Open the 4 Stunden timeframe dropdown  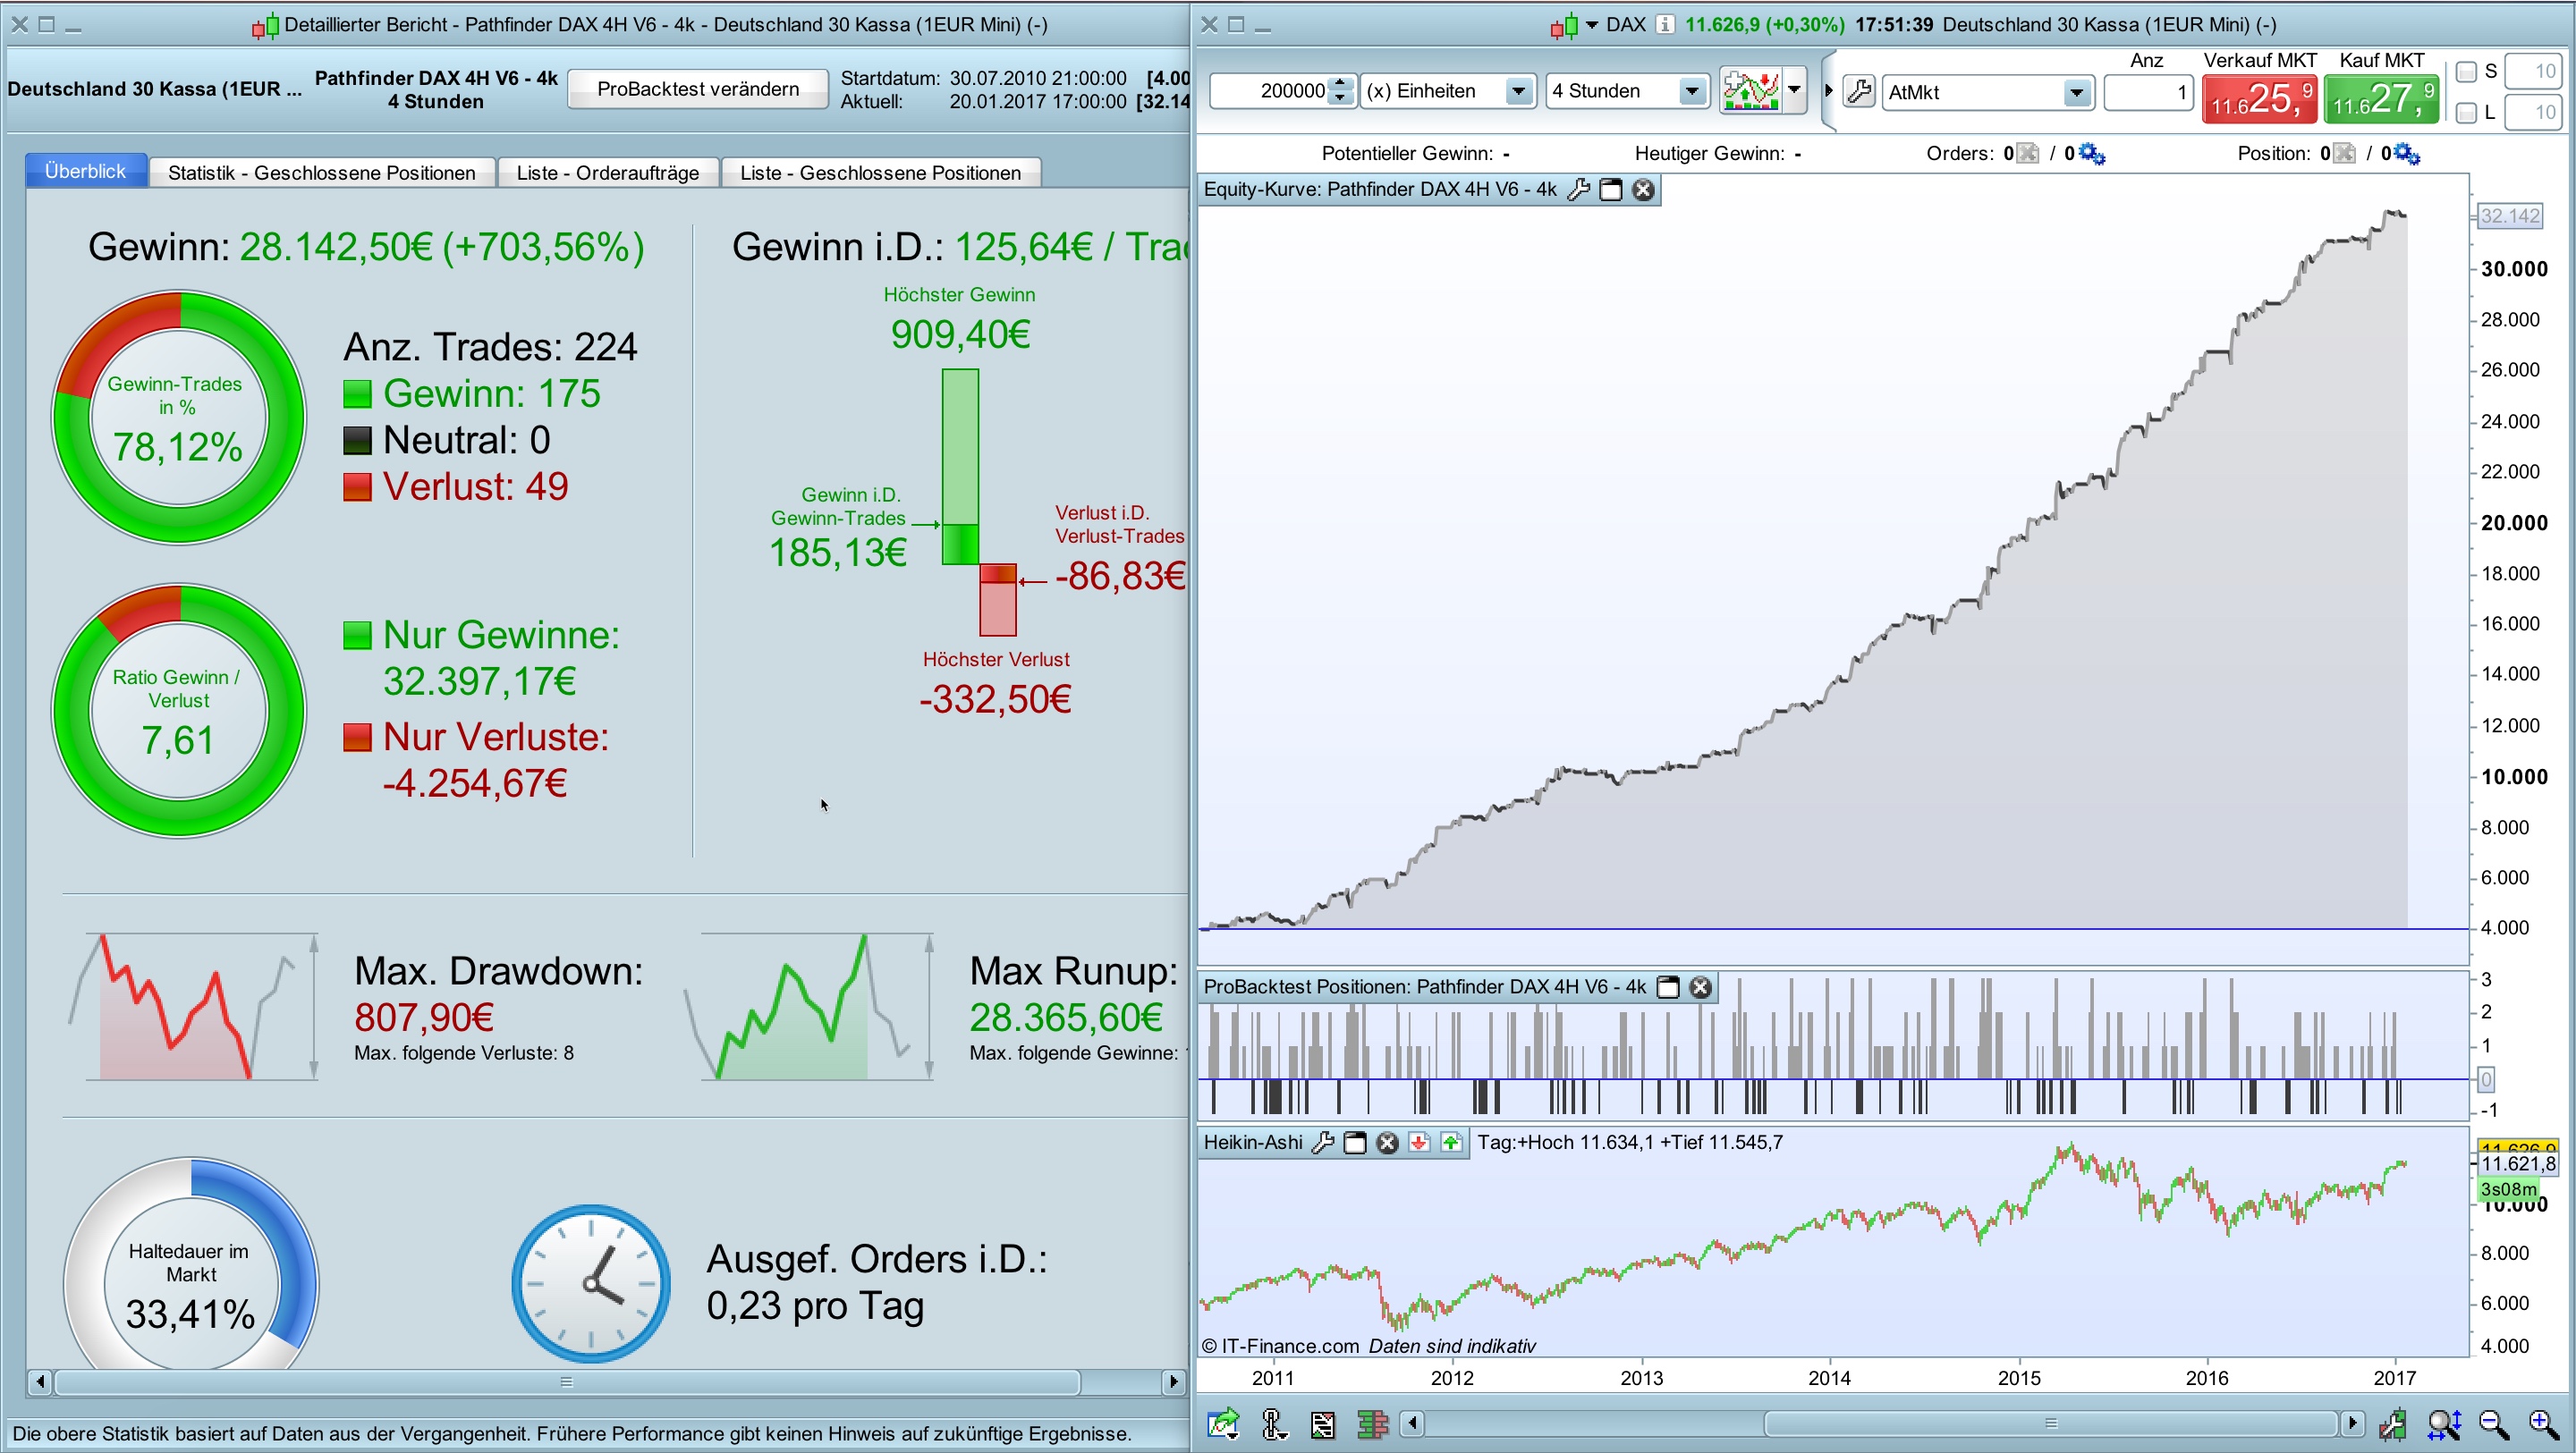pyautogui.click(x=1691, y=91)
